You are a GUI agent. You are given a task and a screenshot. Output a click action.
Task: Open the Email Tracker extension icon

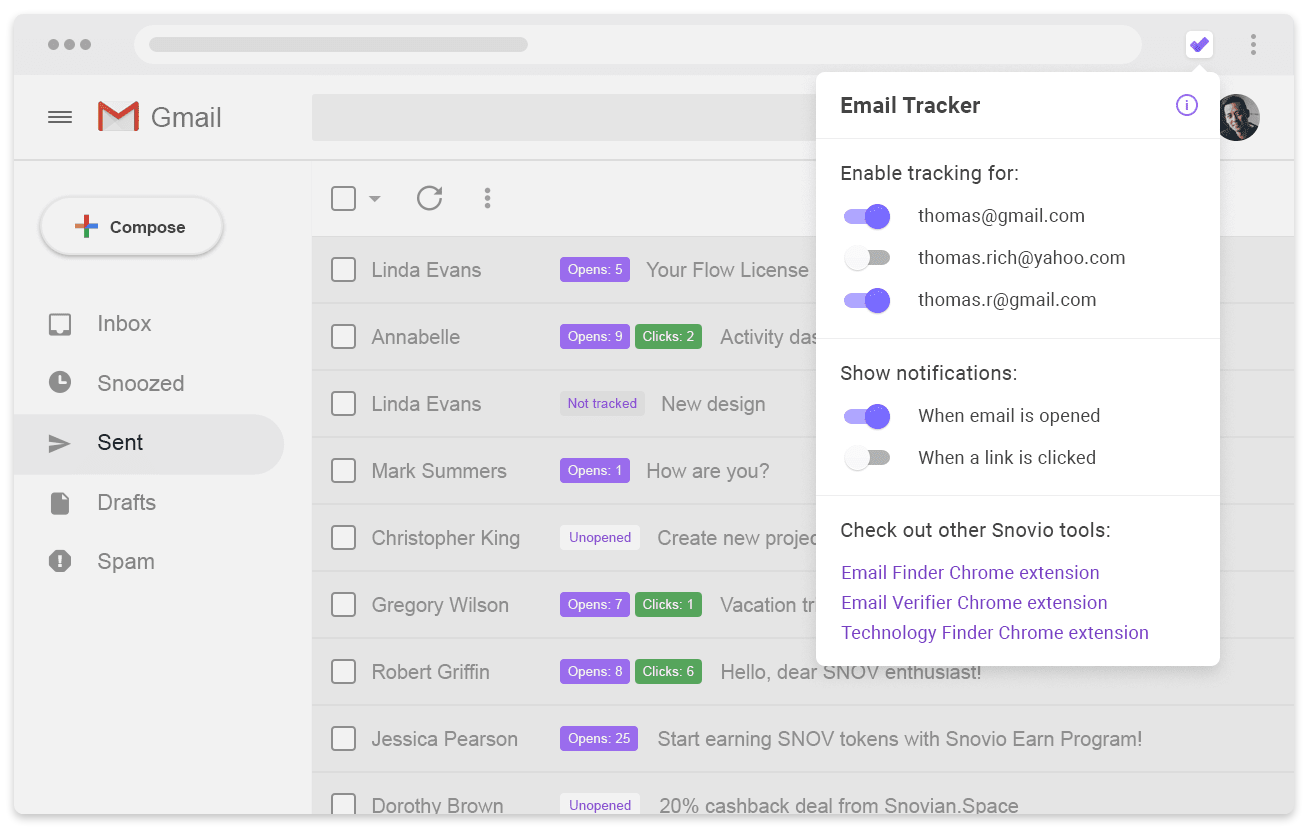[1199, 44]
